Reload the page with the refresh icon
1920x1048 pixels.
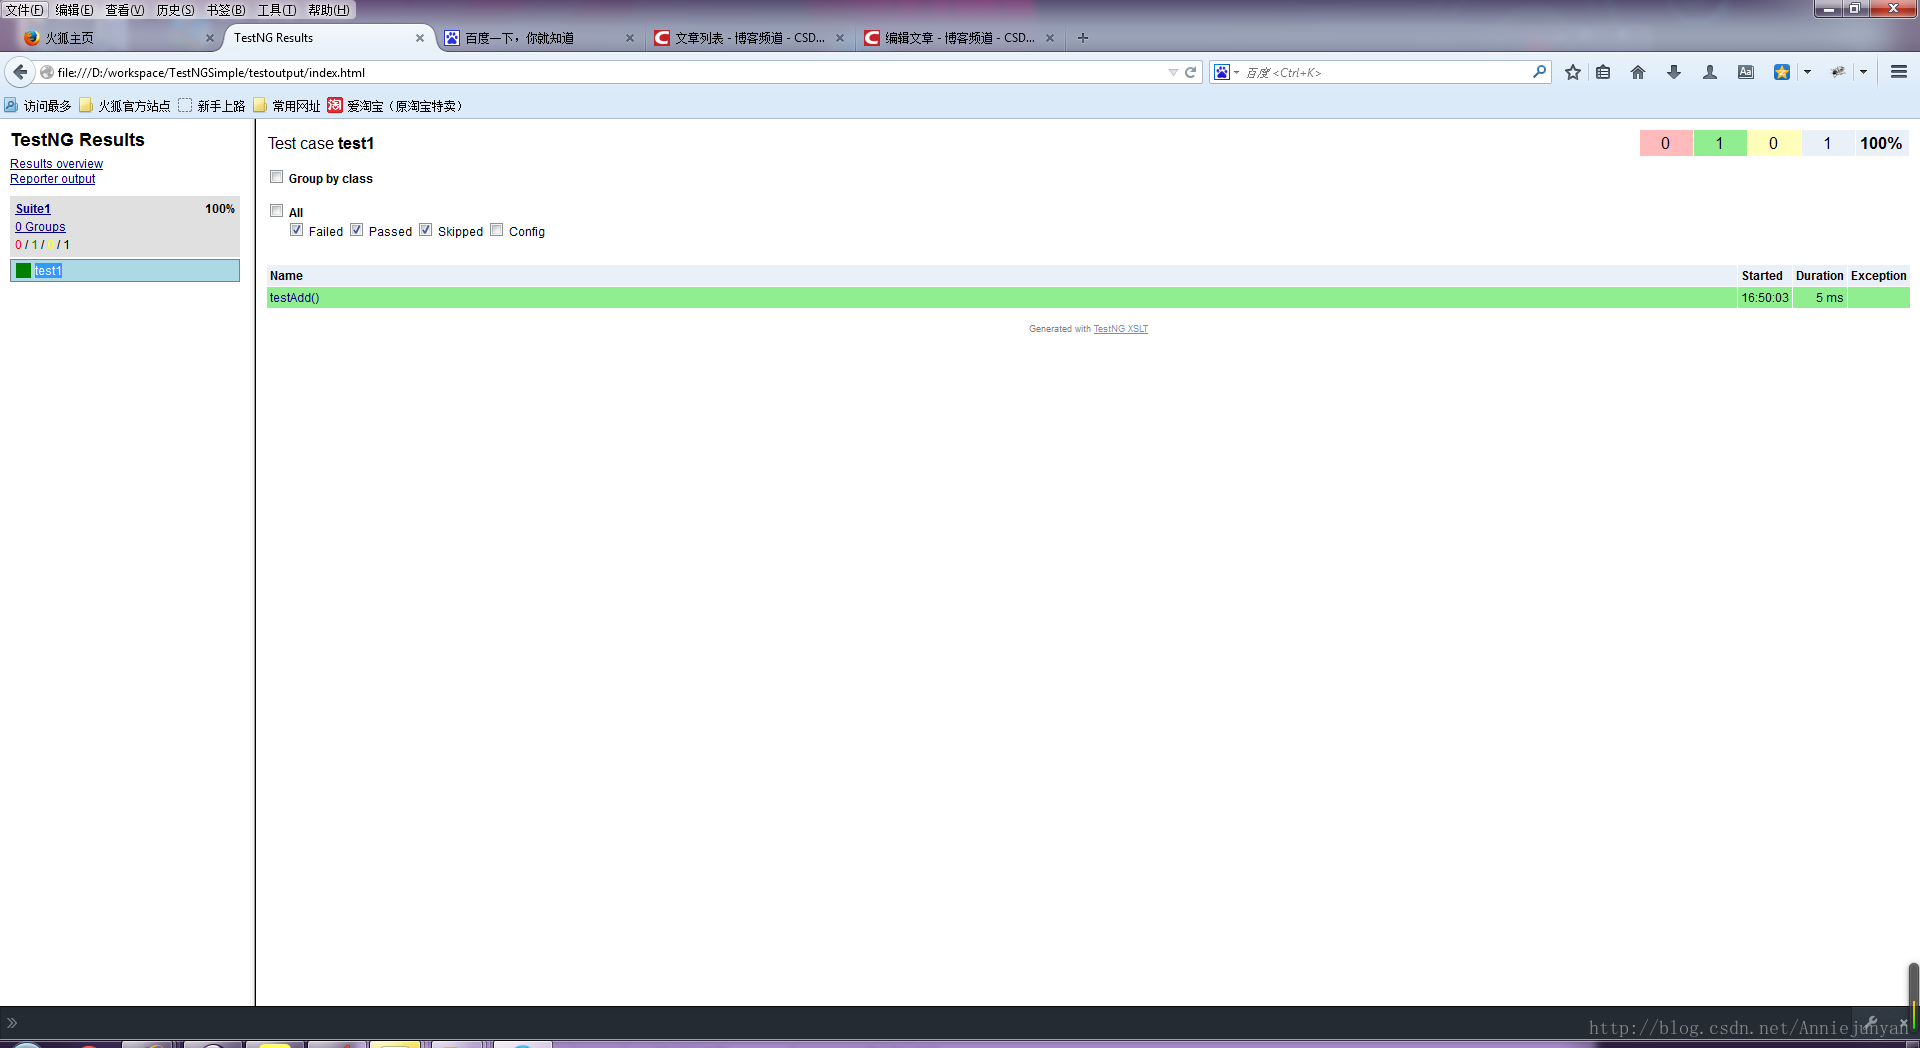(1191, 72)
